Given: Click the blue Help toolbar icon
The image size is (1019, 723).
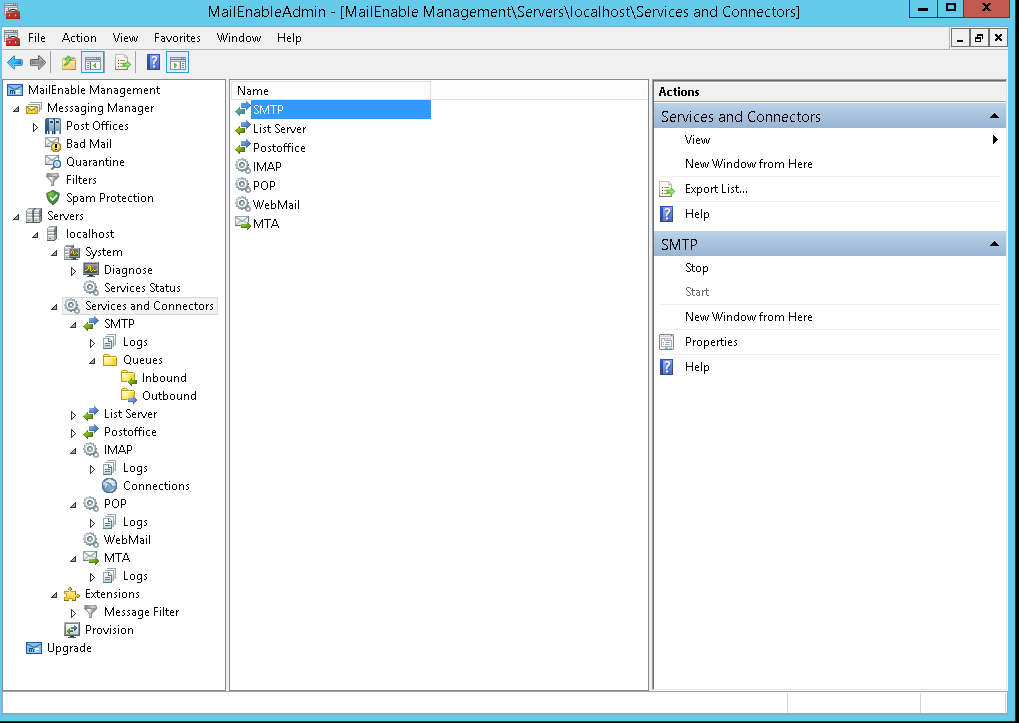Looking at the screenshot, I should point(153,63).
